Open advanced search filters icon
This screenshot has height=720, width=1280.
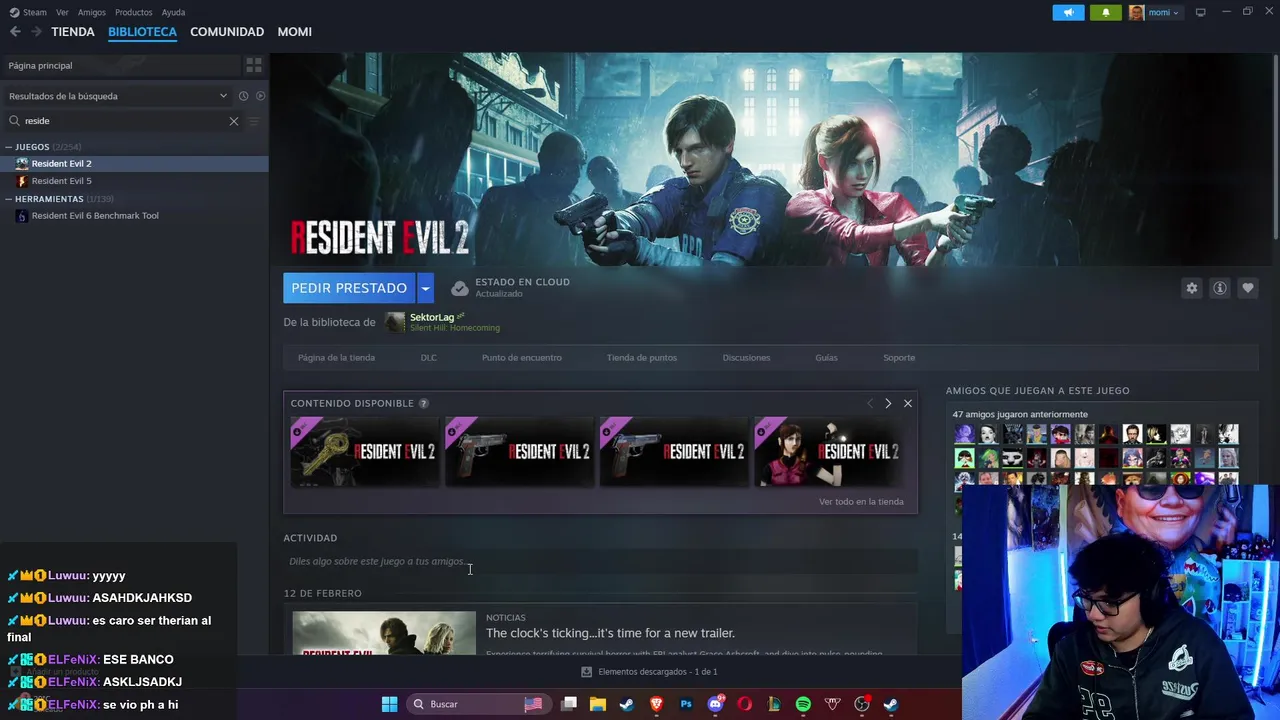(253, 121)
